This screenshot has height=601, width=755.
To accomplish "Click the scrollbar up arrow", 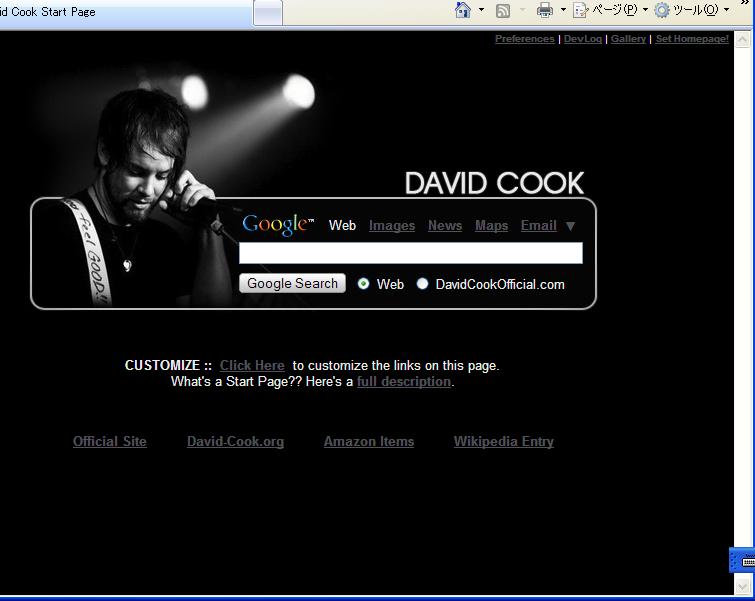I will tap(742, 39).
